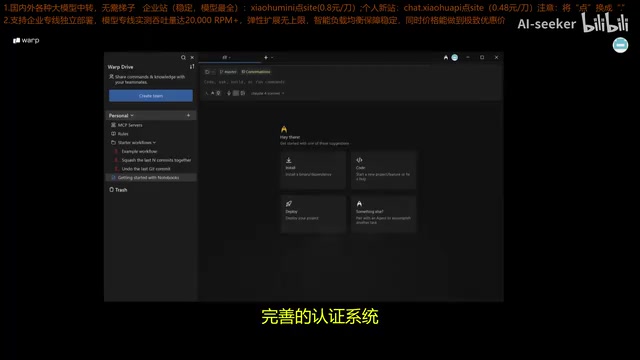Click the sort icon beside Warp Drive

(192, 67)
